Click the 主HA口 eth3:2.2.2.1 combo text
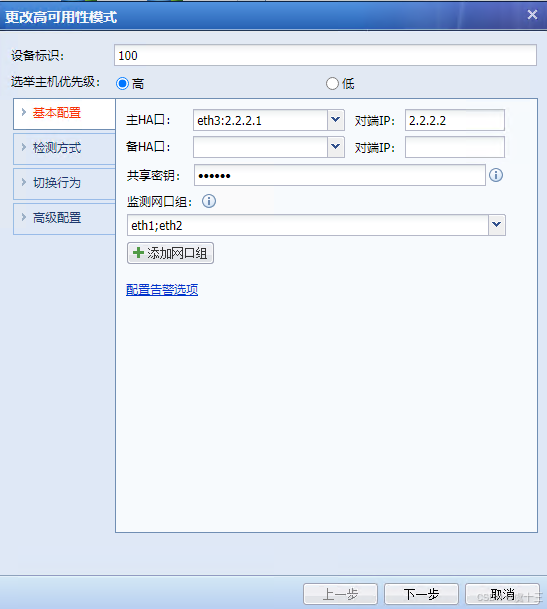 coord(260,120)
